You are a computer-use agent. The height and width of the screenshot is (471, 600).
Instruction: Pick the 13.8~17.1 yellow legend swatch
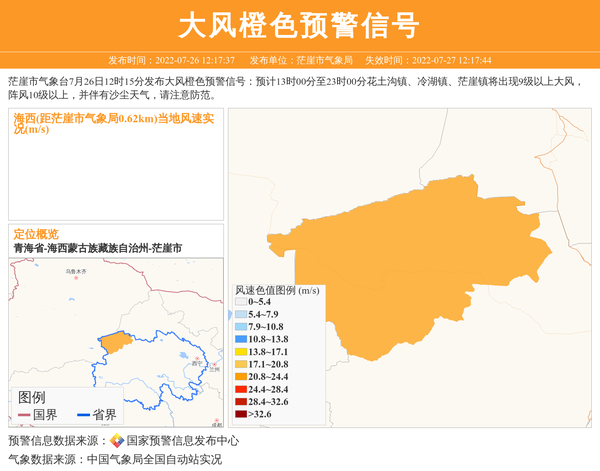pyautogui.click(x=240, y=352)
